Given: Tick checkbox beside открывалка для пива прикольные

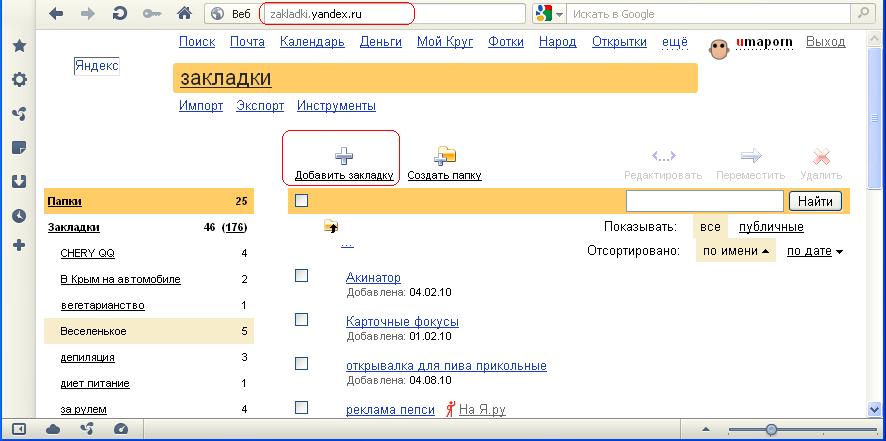Looking at the screenshot, I should click(x=302, y=364).
